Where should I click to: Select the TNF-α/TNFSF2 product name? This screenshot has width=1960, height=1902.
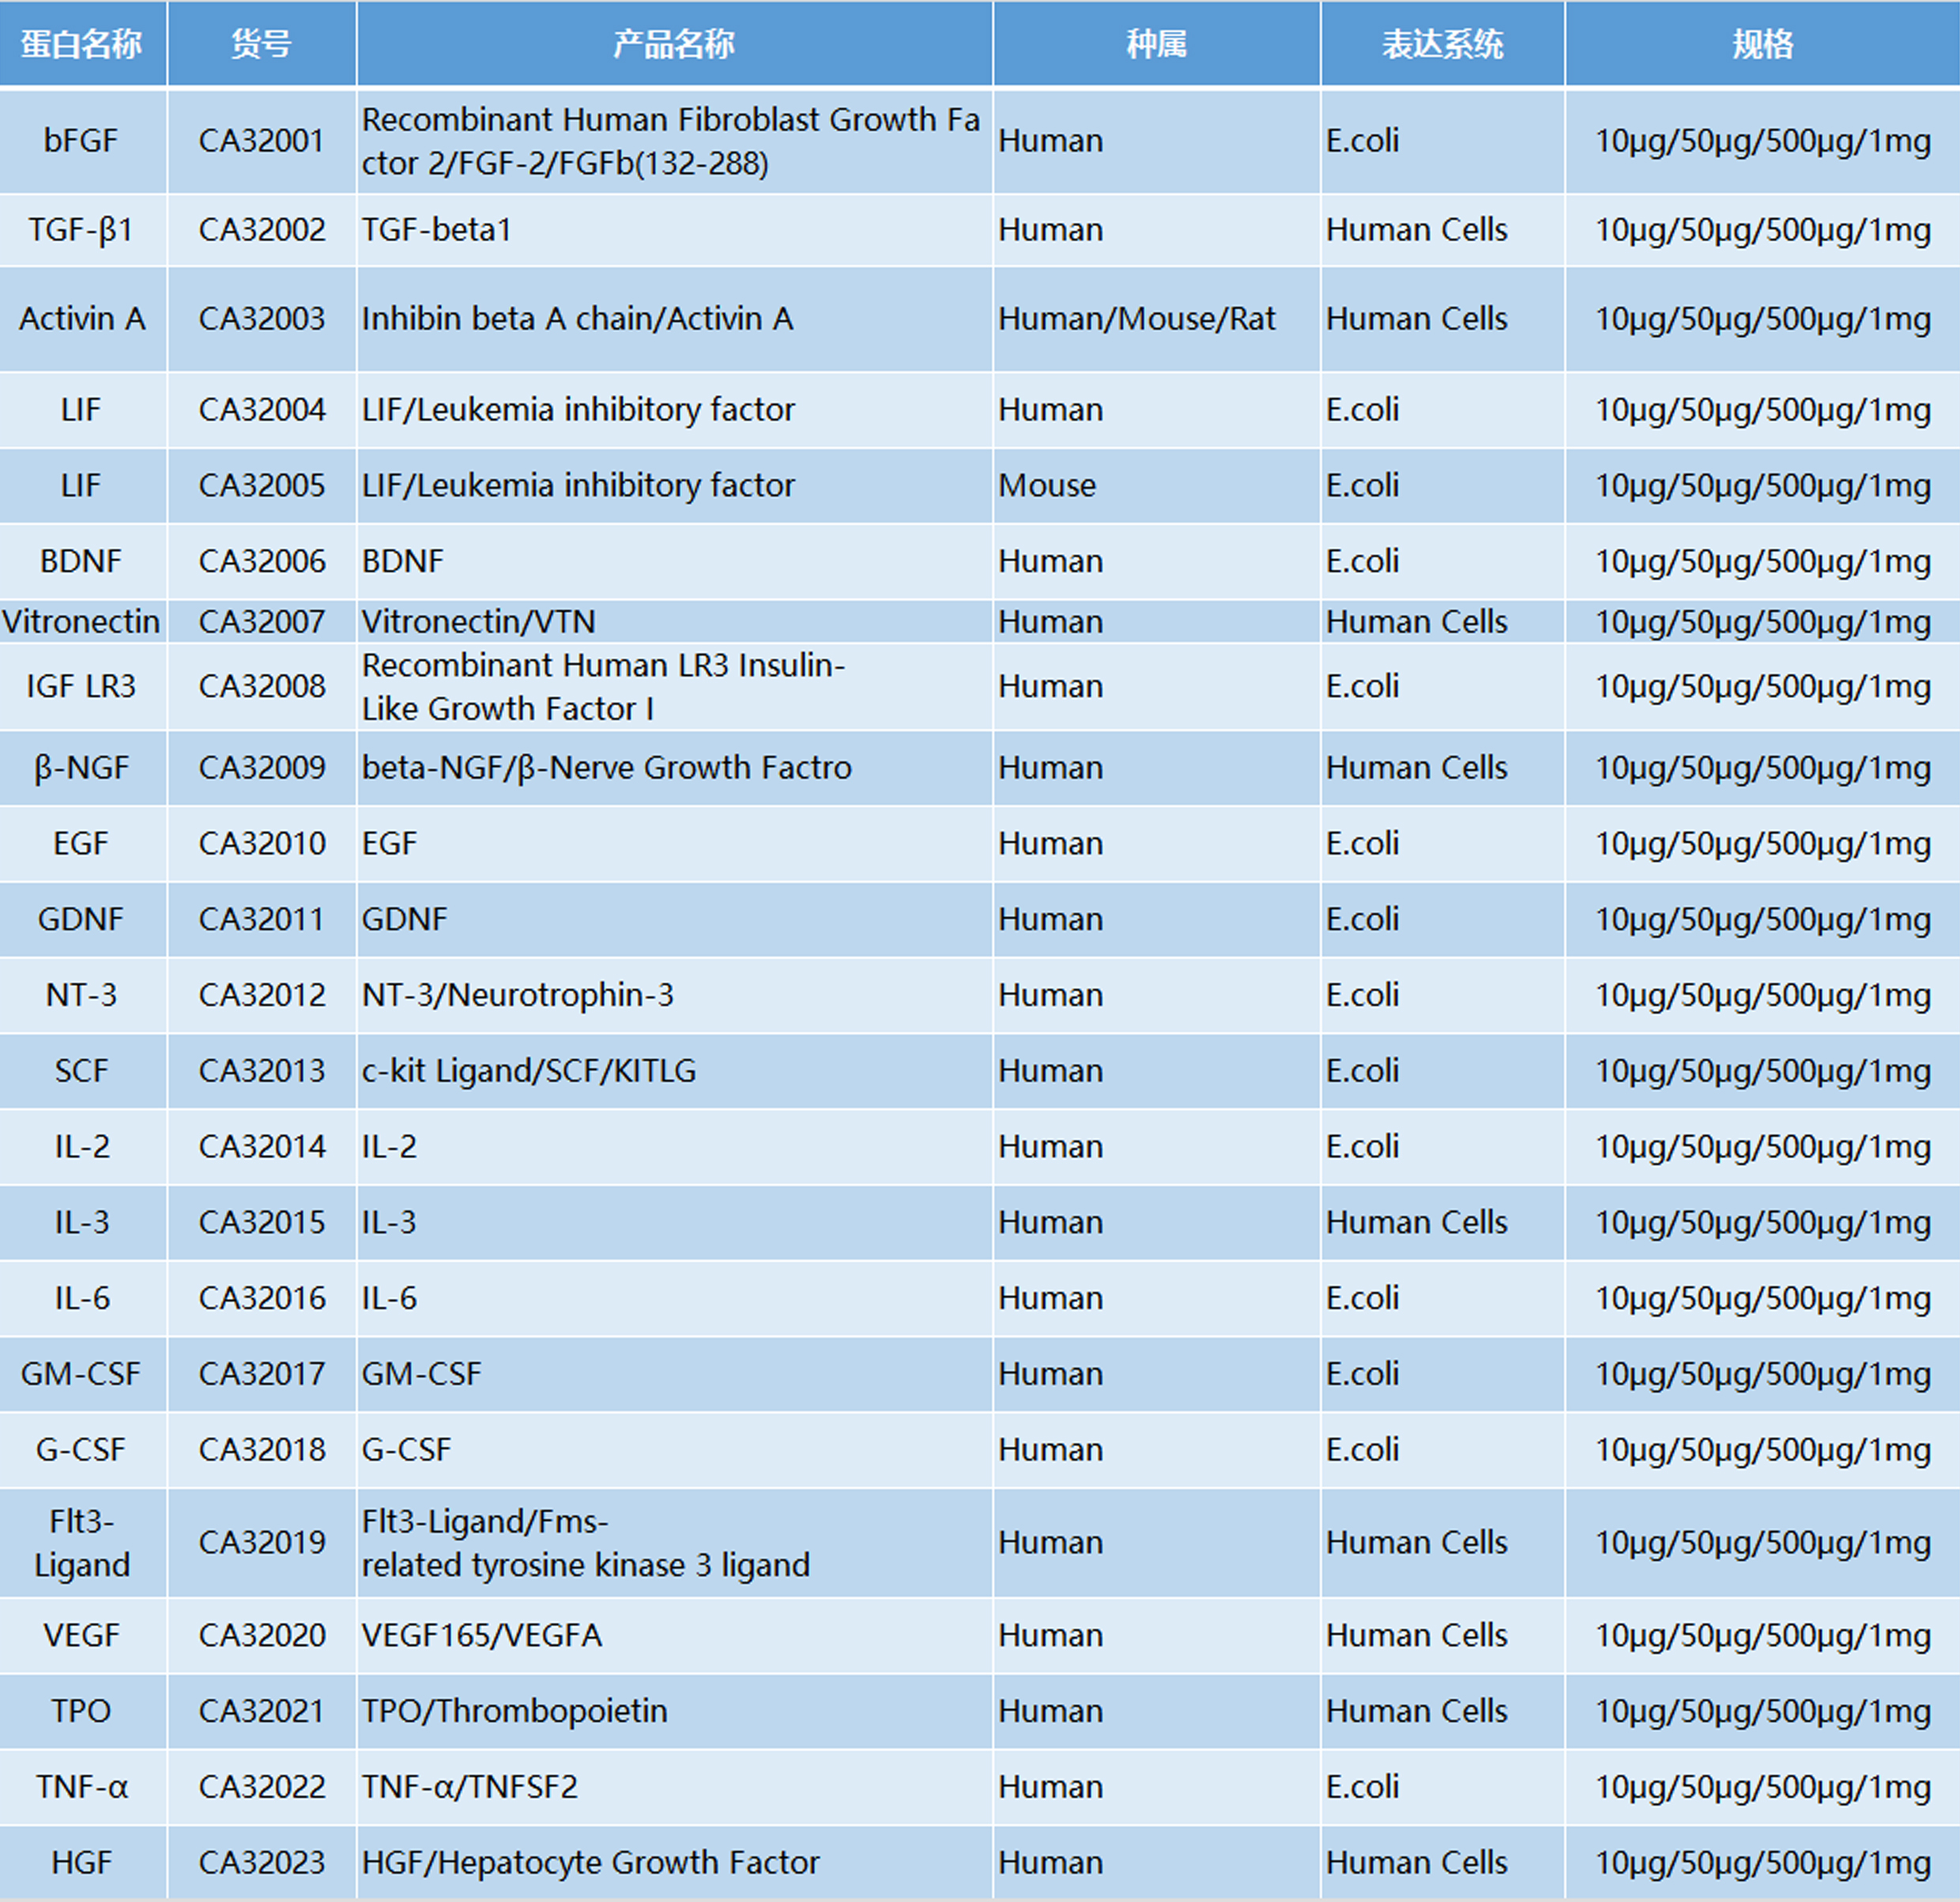[674, 1788]
